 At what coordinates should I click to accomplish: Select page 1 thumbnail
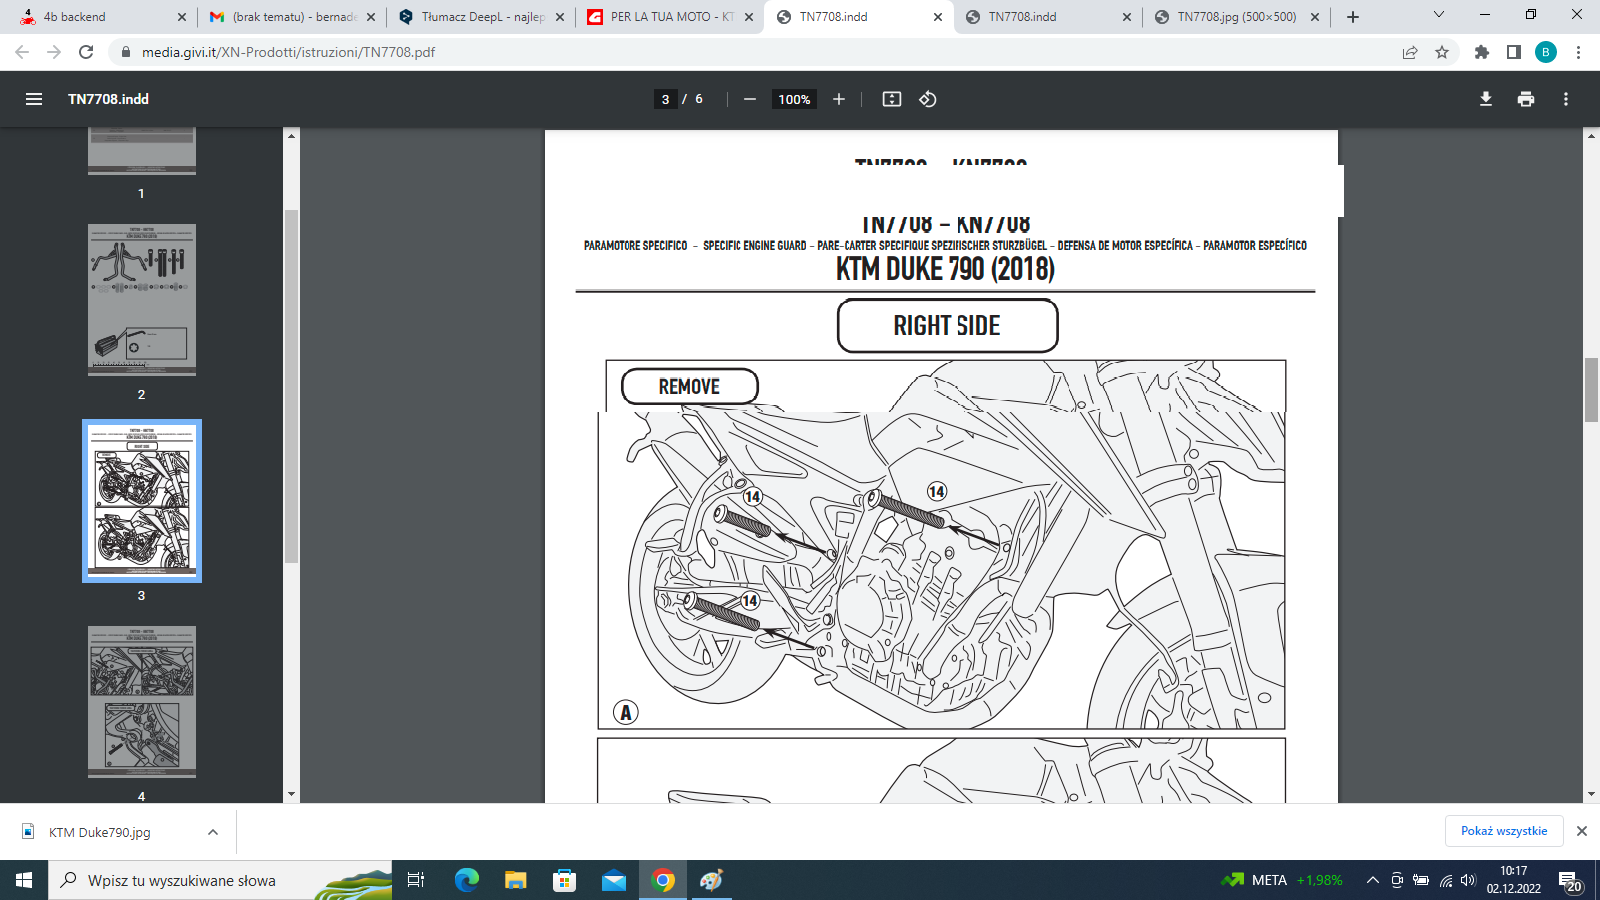(142, 151)
